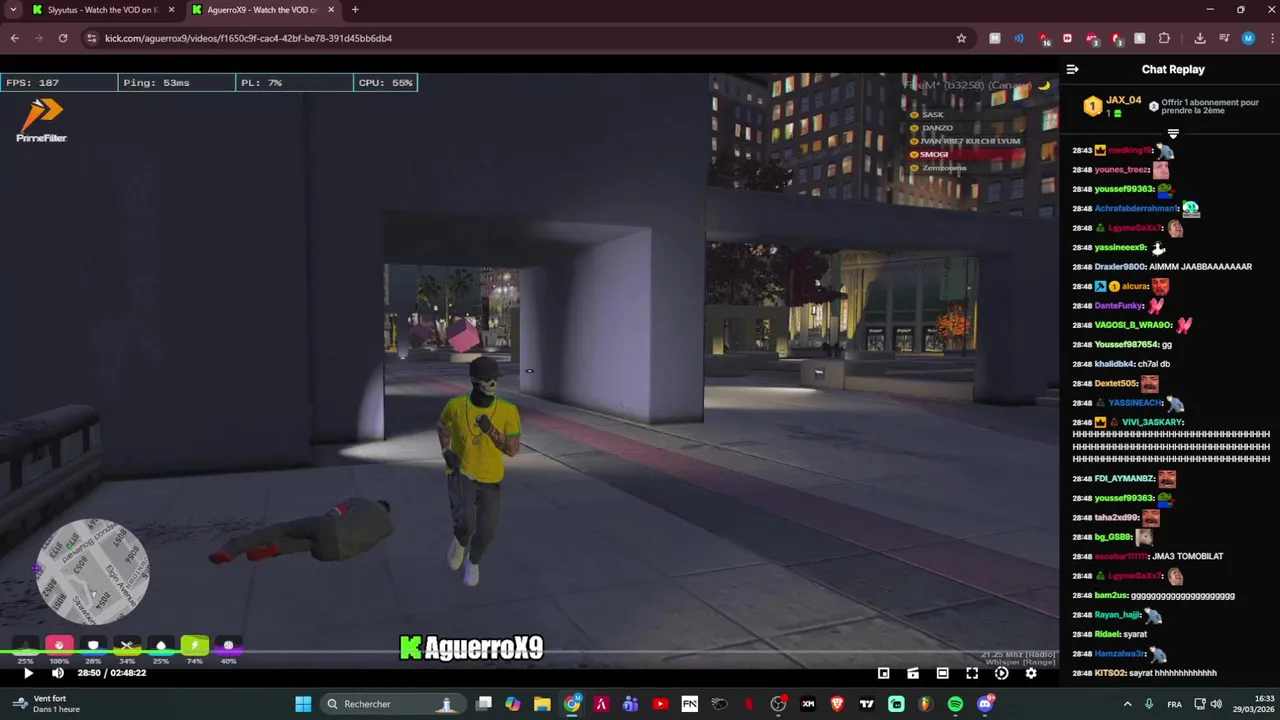This screenshot has height=720, width=1280.
Task: Bookmark this page with the star
Action: point(961,38)
